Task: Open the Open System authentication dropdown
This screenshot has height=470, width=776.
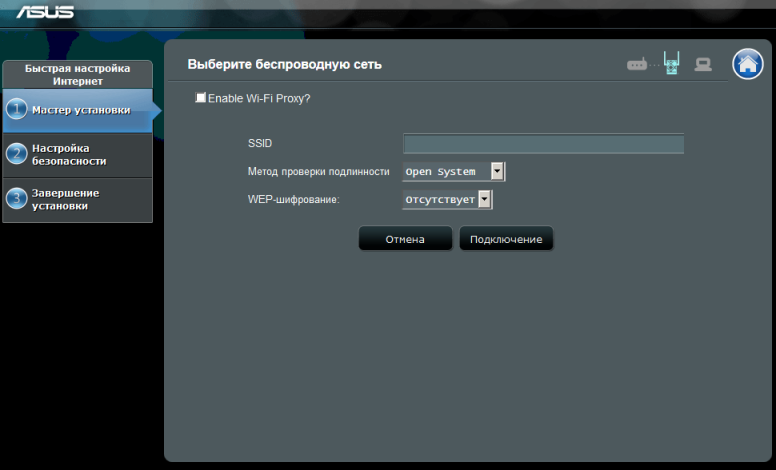Action: (x=454, y=172)
